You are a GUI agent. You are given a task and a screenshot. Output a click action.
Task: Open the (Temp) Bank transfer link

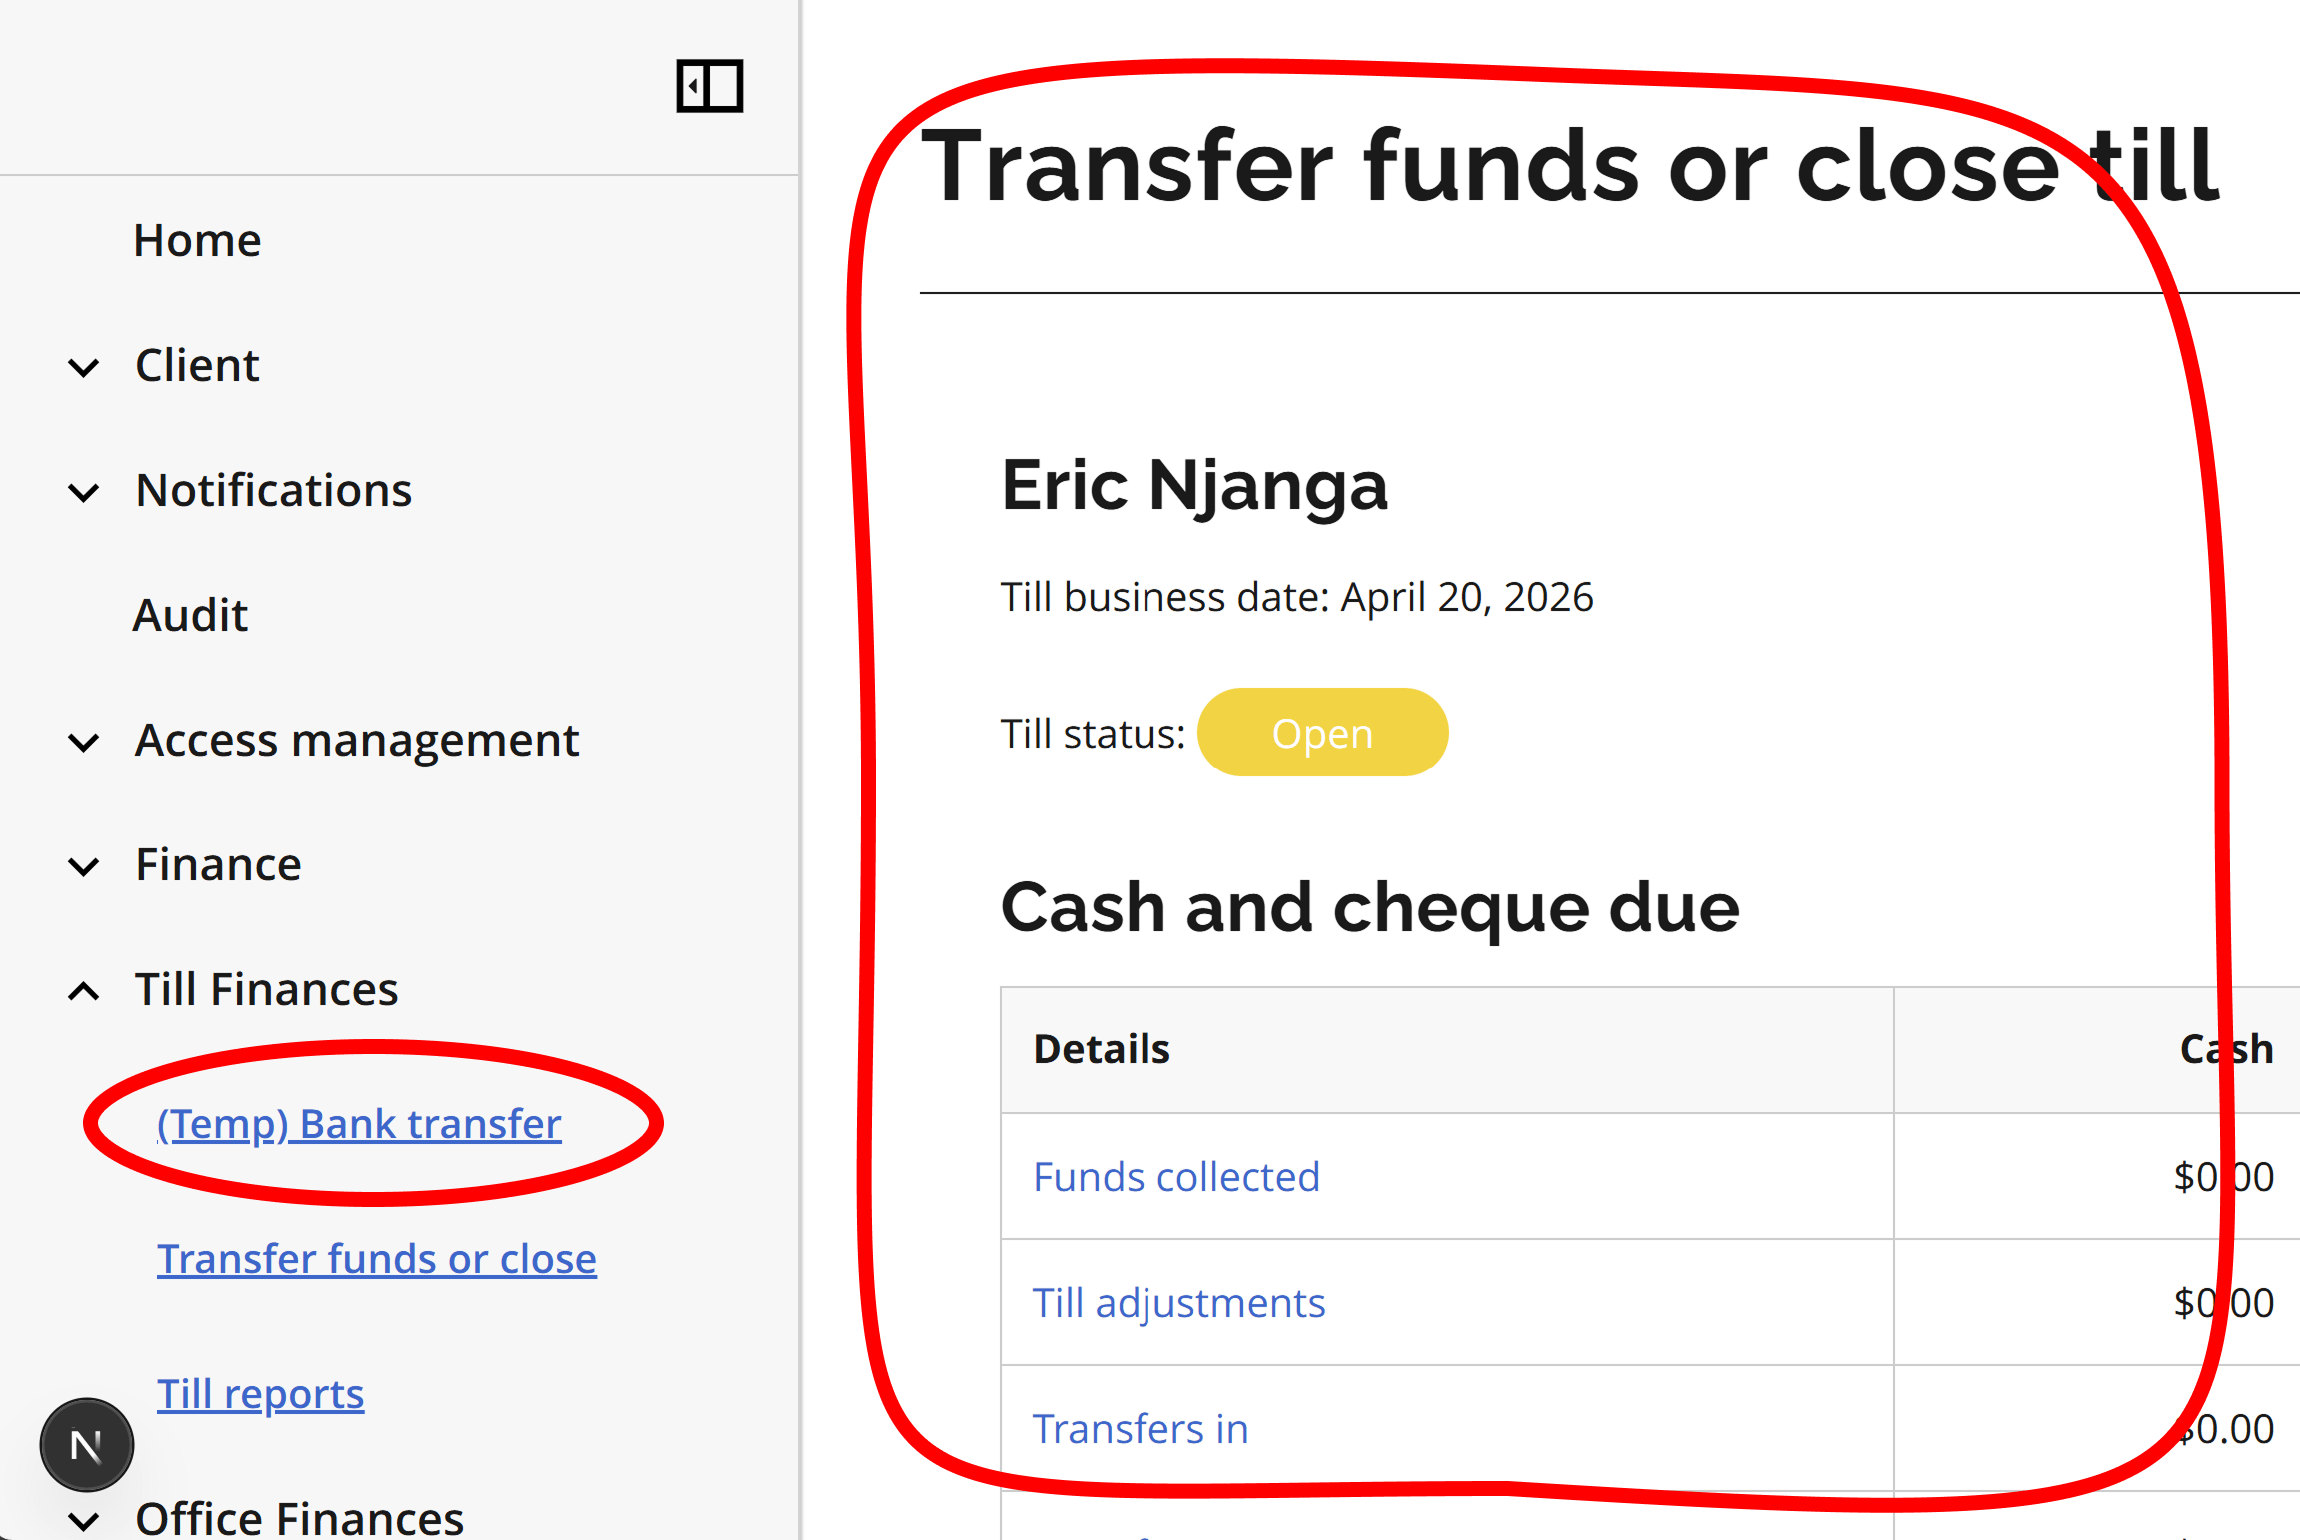[x=359, y=1124]
